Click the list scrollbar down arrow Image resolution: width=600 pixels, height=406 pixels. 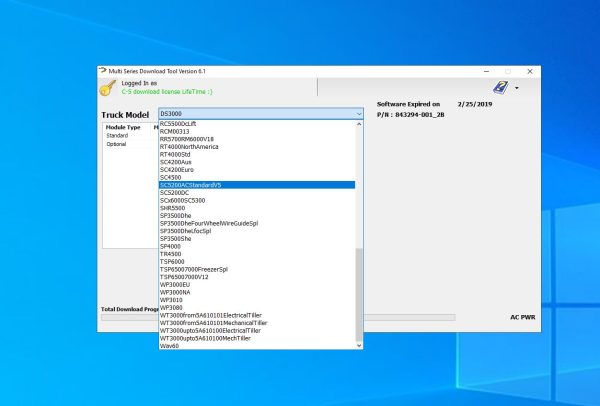coord(359,346)
